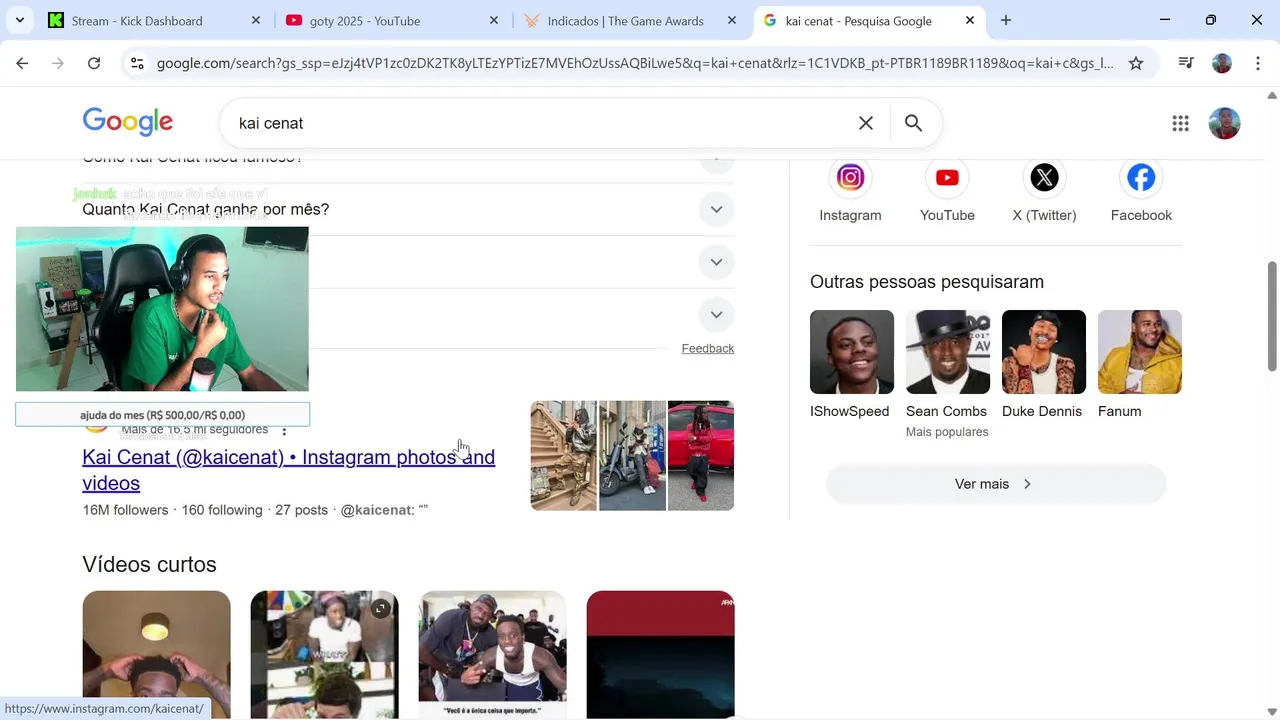Click the 'Ver mais' button
The width and height of the screenshot is (1280, 720).
pos(995,484)
